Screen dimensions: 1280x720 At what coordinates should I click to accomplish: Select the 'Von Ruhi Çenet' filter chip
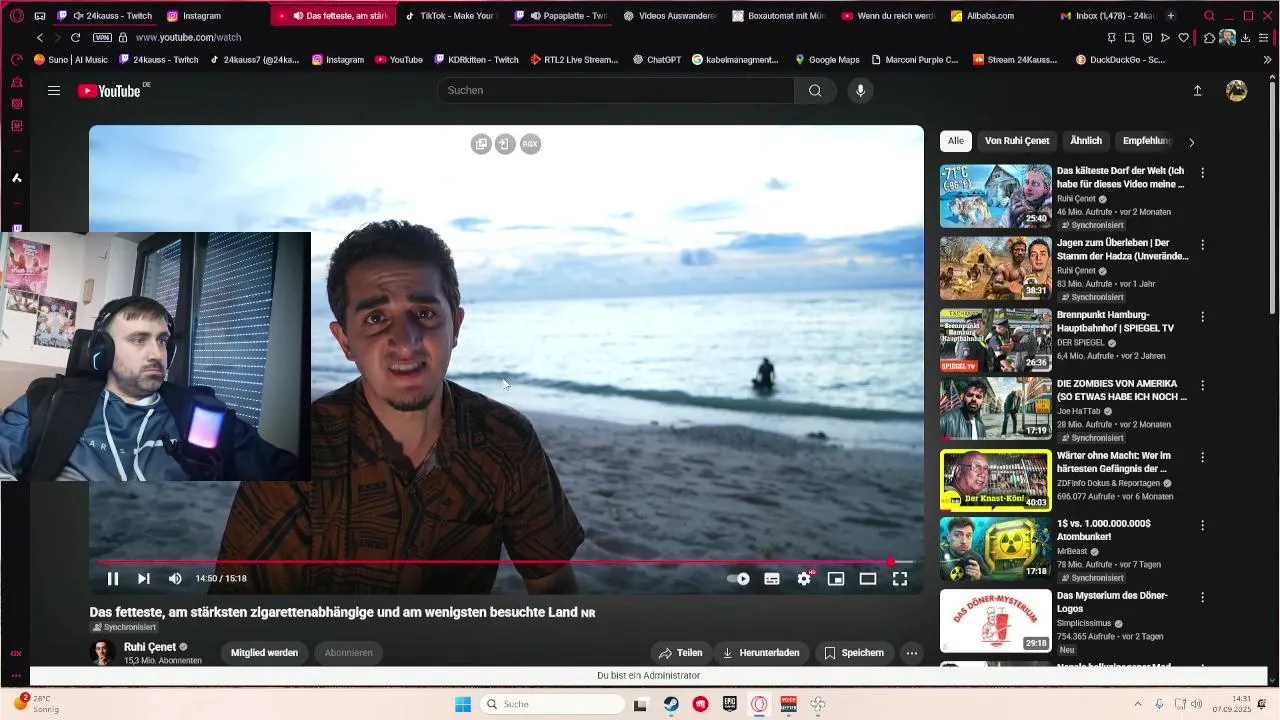coord(1017,141)
